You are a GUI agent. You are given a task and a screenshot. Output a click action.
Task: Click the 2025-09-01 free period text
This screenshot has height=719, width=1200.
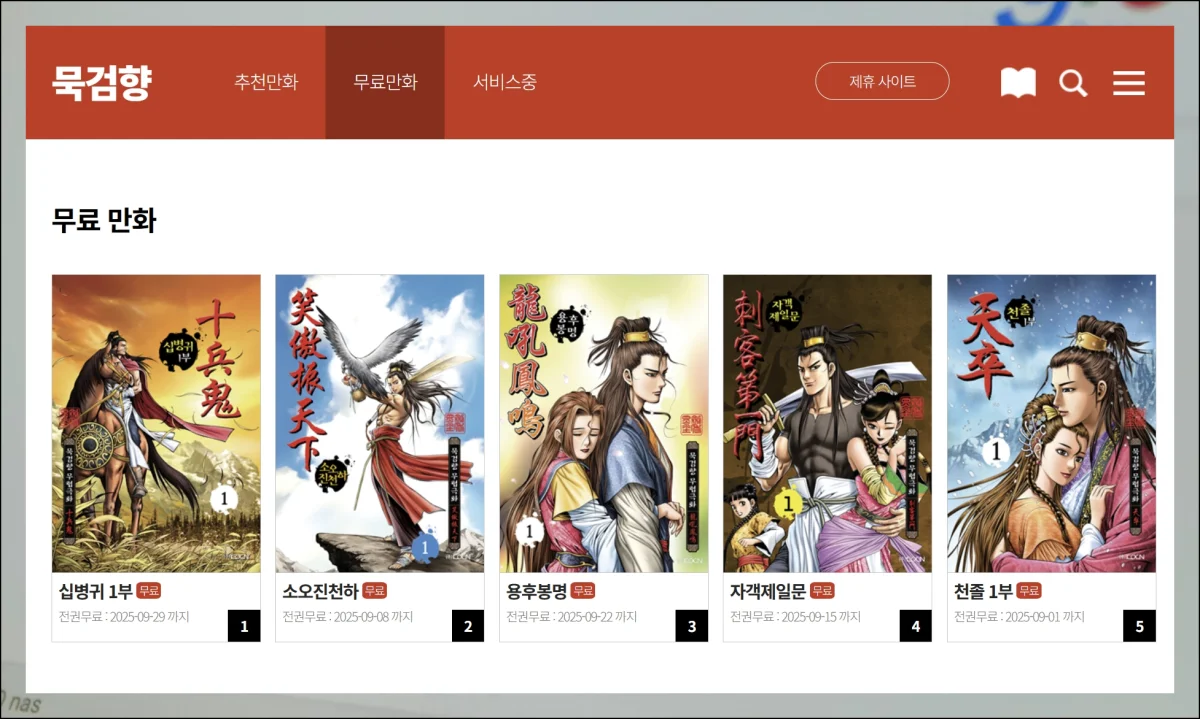(x=1019, y=617)
